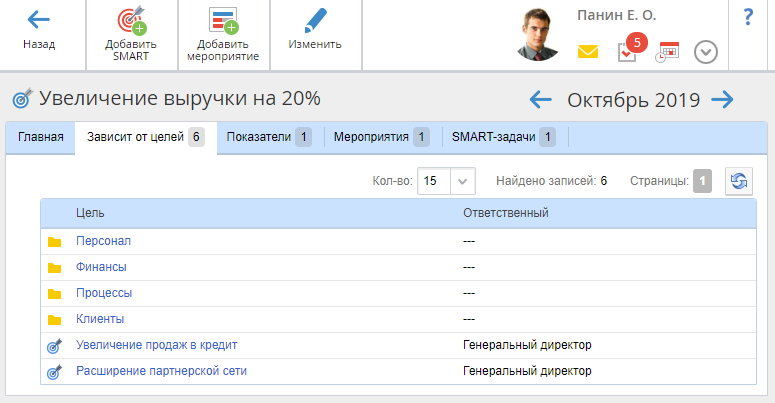This screenshot has height=403, width=775.
Task: Switch to the Главная tab
Action: [40, 137]
